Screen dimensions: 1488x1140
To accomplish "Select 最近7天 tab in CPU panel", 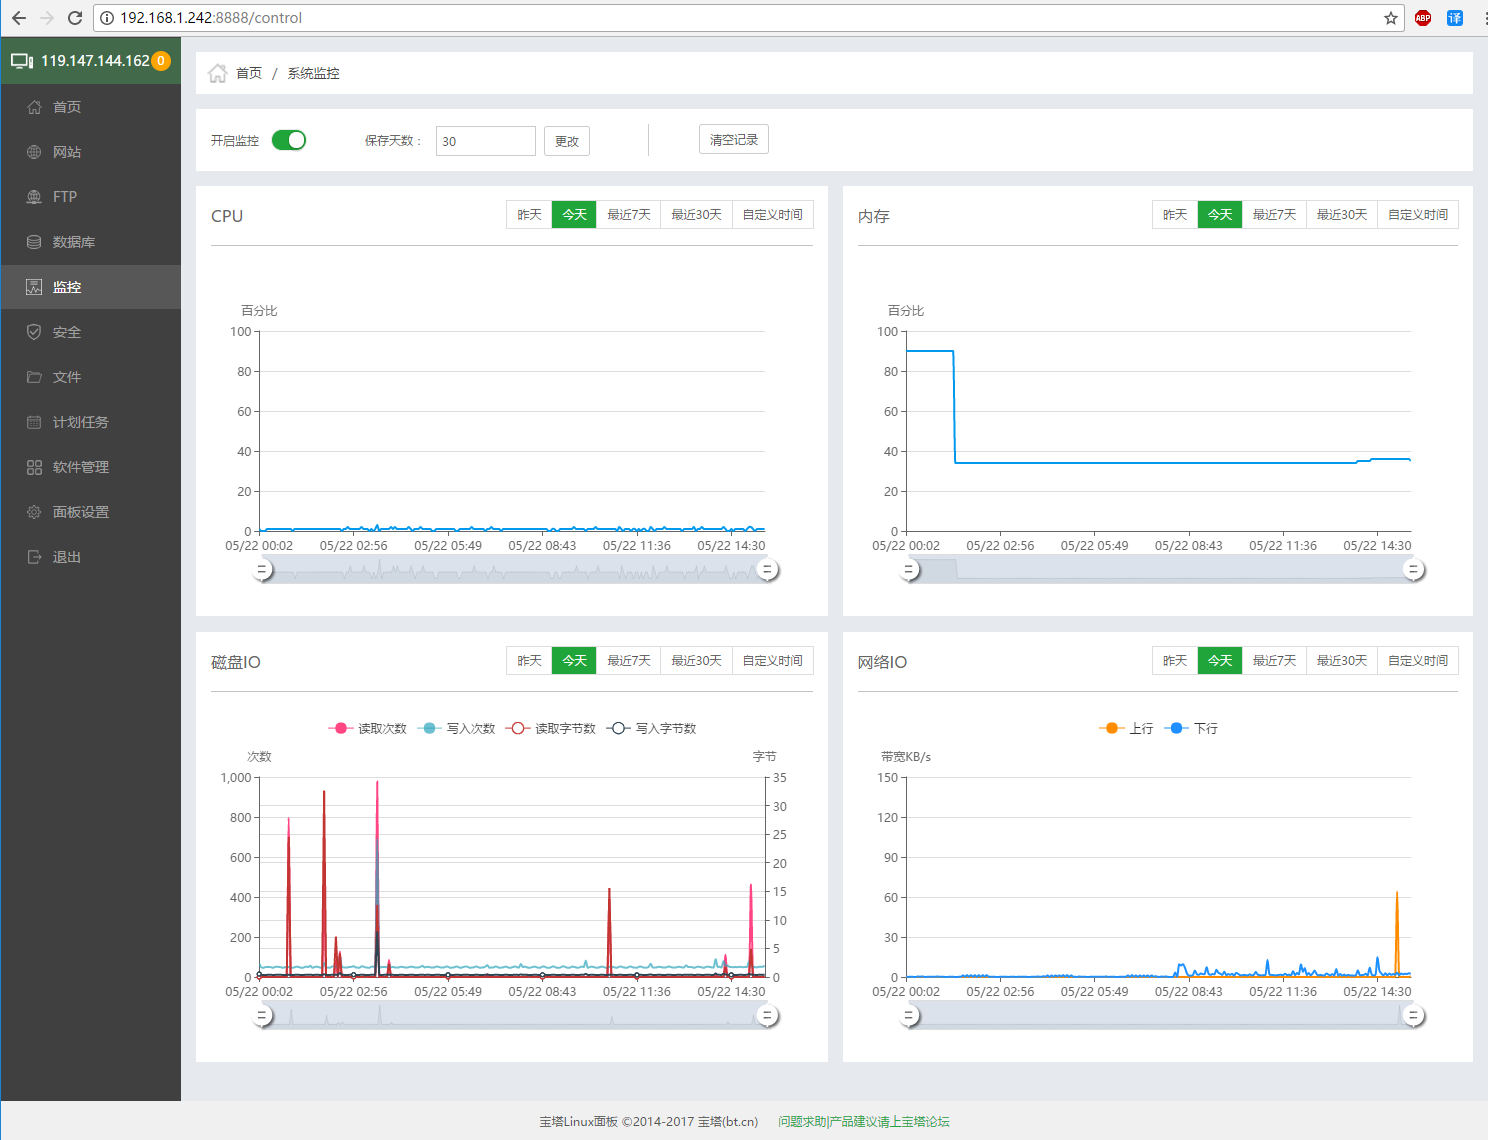I will 629,214.
